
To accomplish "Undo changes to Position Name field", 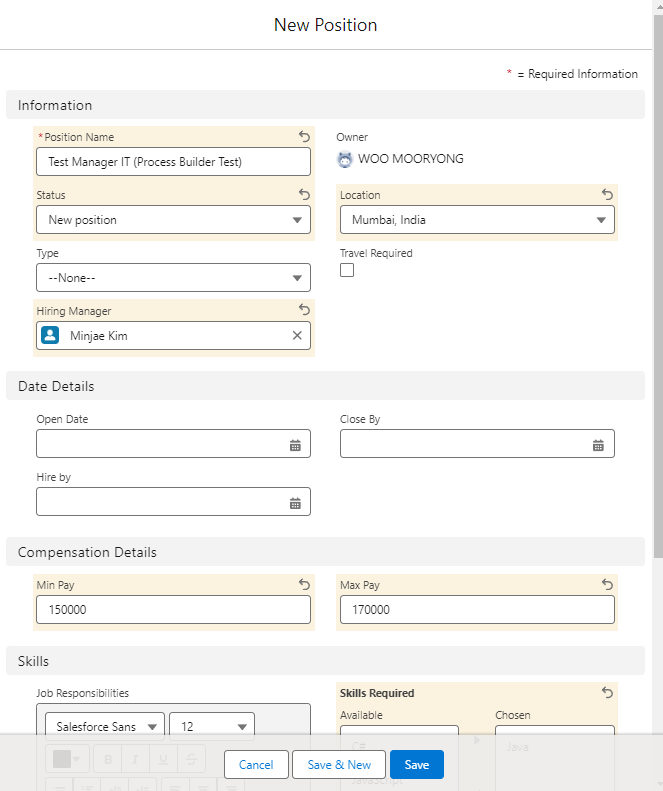I will (304, 137).
